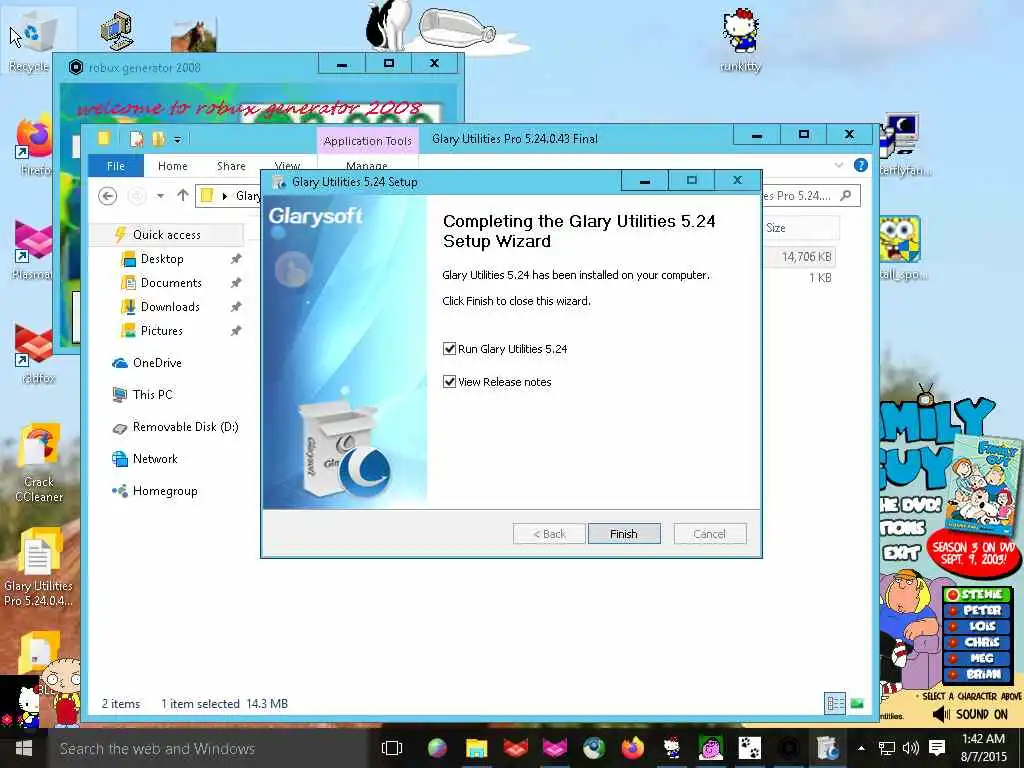Go back in File Explorer navigation
1024x768 pixels.
[x=108, y=195]
